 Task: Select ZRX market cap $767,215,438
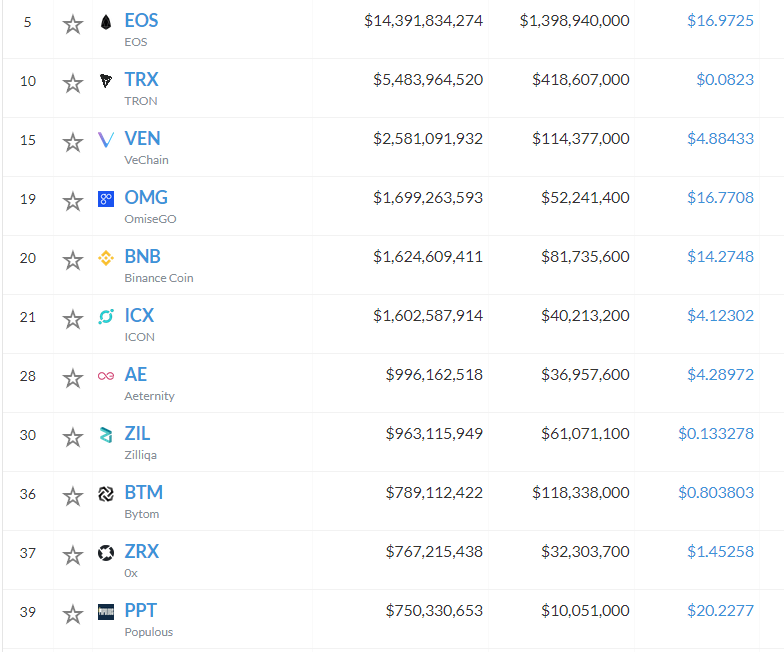coord(434,552)
